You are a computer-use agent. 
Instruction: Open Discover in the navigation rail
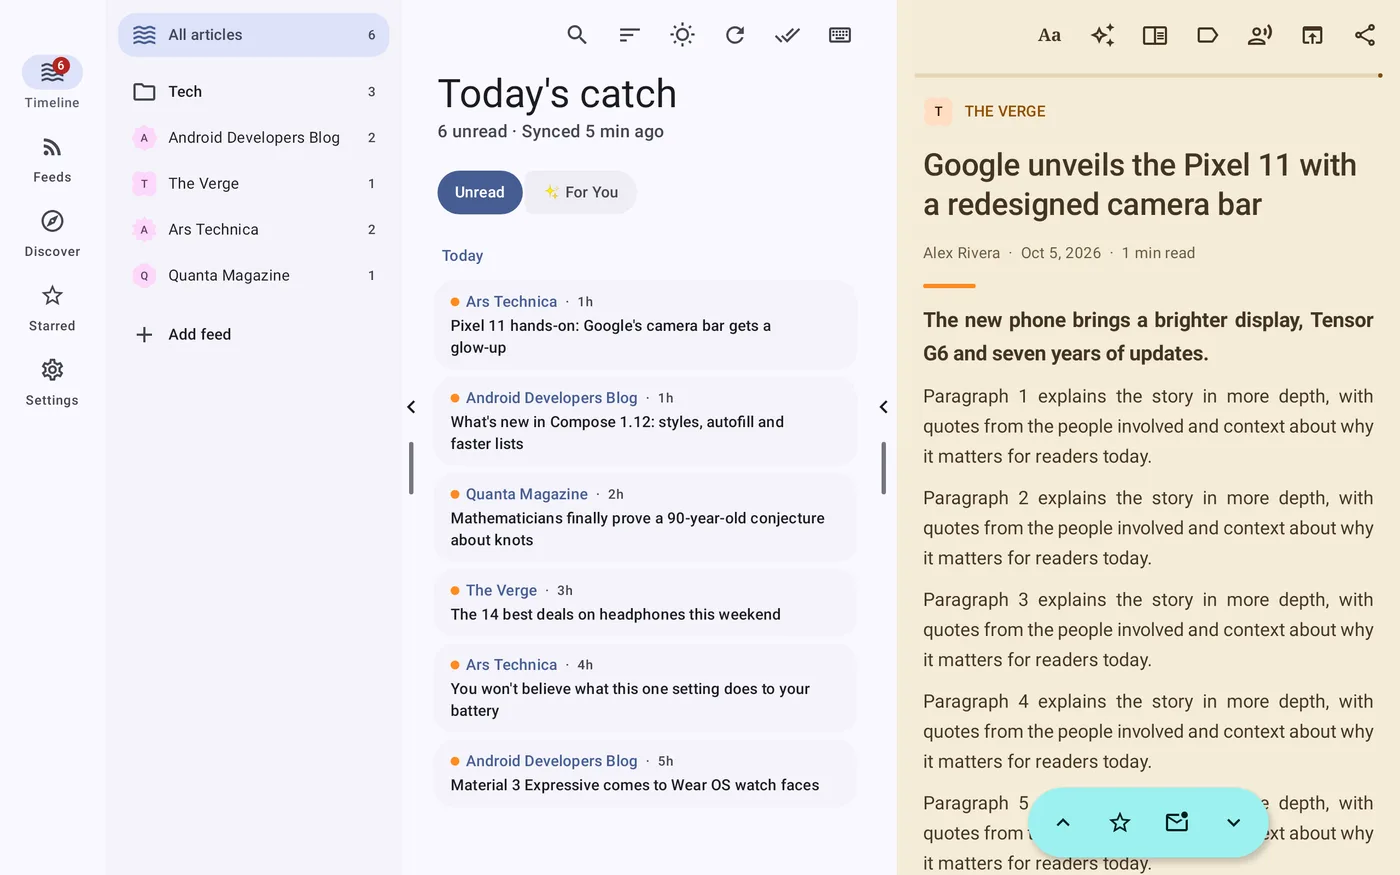52,234
